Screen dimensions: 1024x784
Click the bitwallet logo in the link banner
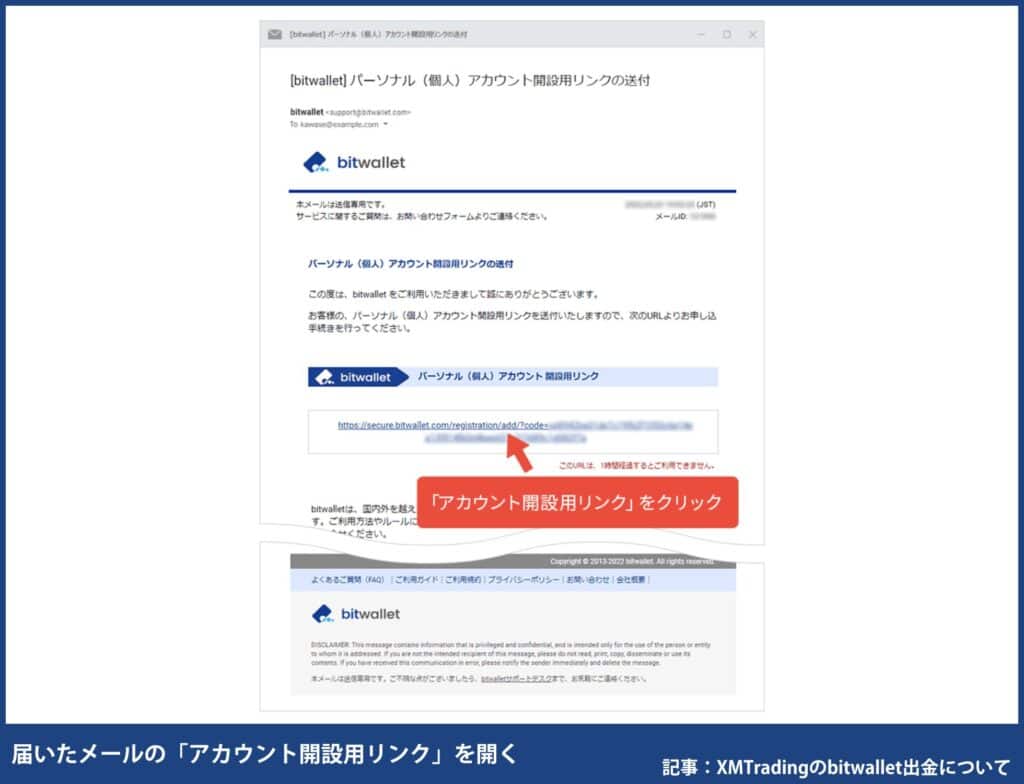(353, 377)
